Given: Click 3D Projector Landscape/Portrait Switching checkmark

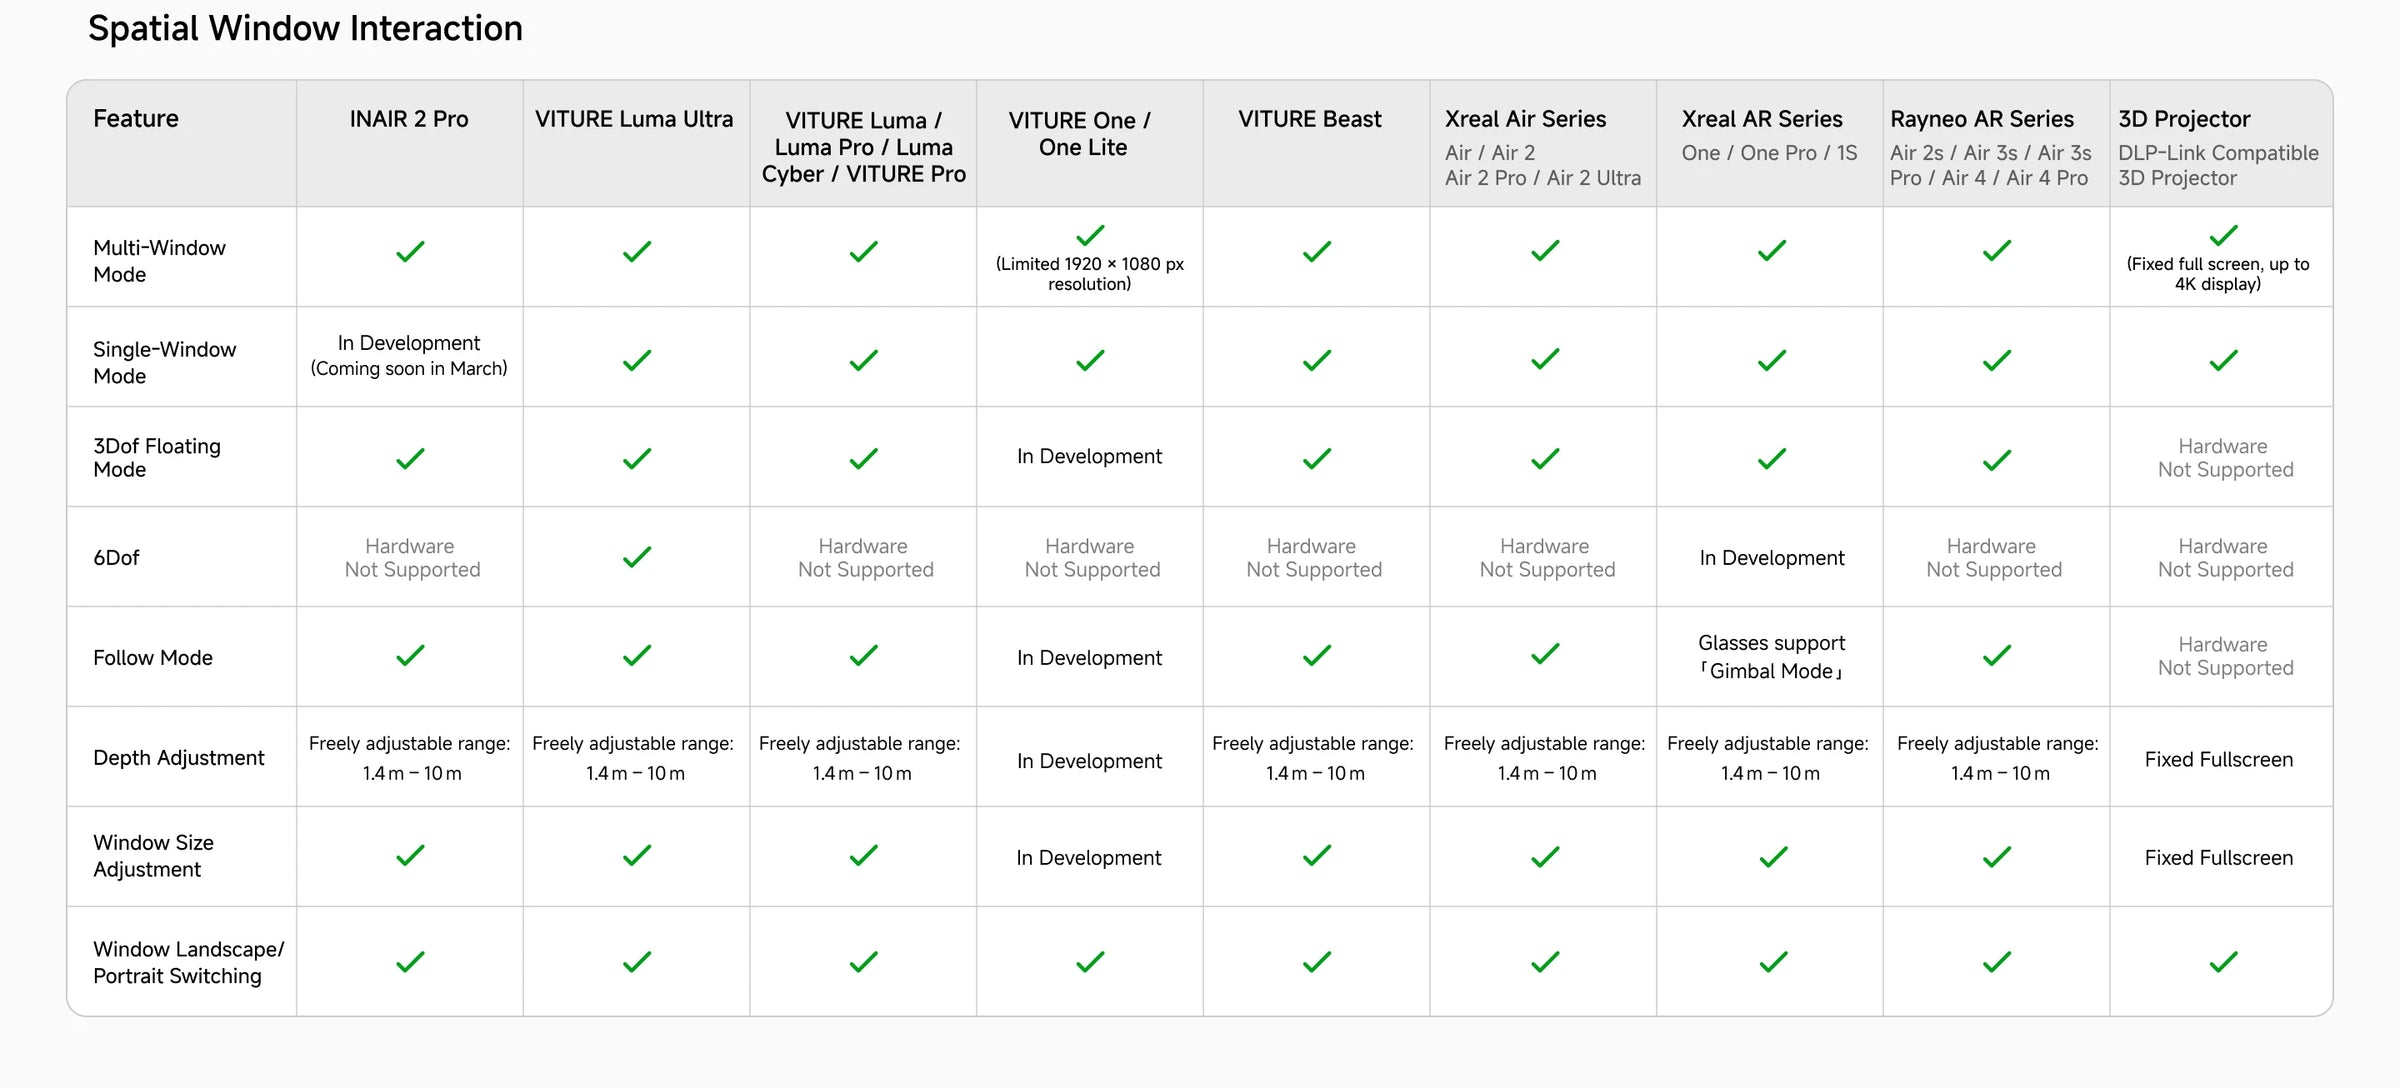Looking at the screenshot, I should (x=2223, y=962).
